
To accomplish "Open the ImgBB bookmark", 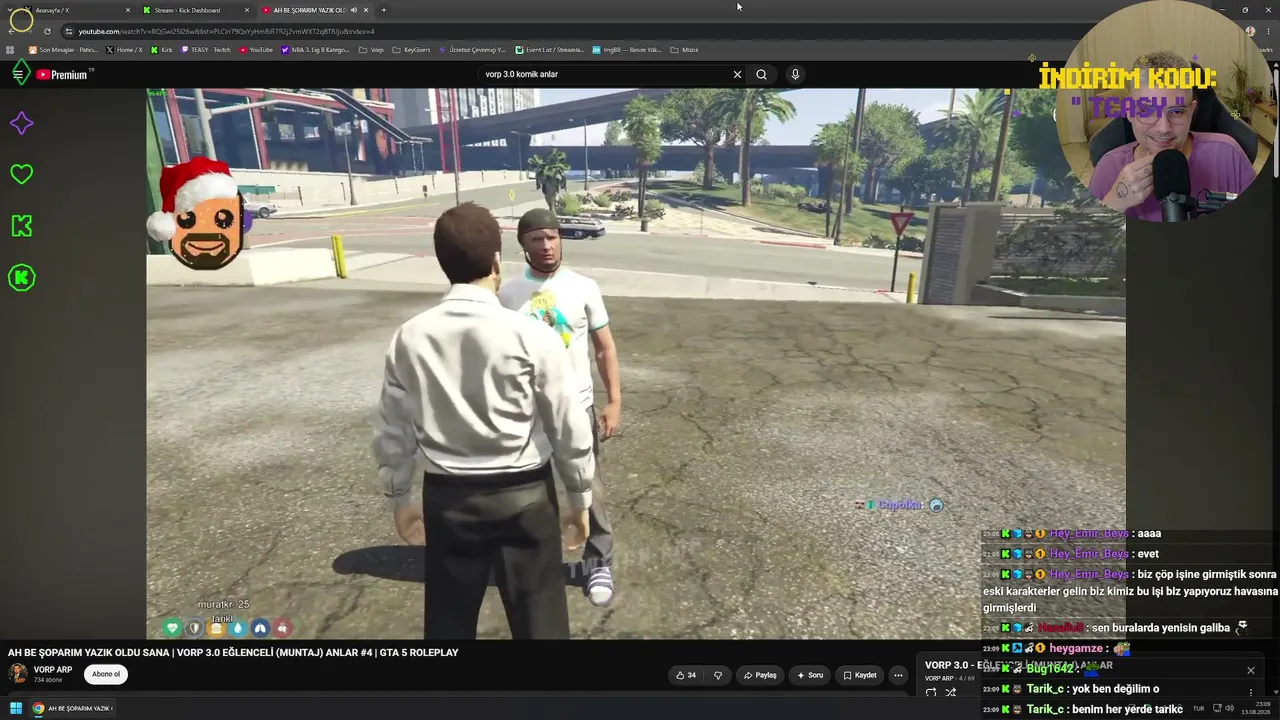I will 627,50.
